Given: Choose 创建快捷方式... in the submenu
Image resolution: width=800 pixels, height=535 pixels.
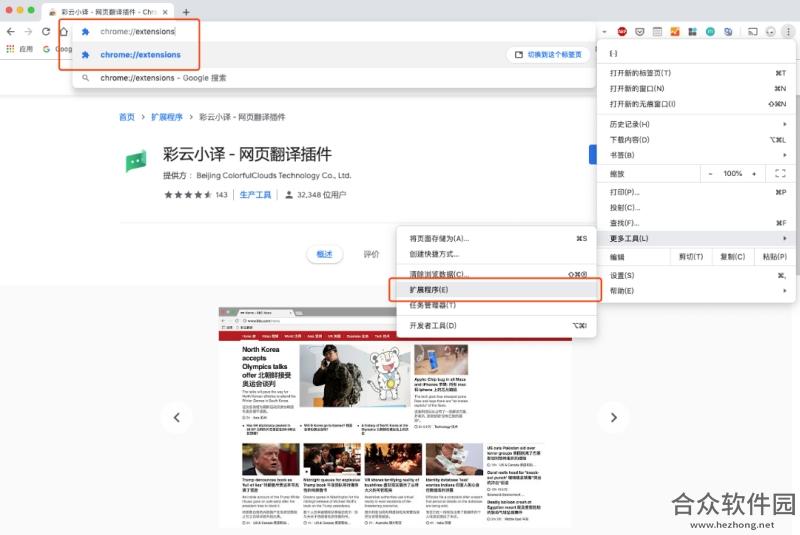Looking at the screenshot, I should 496,254.
